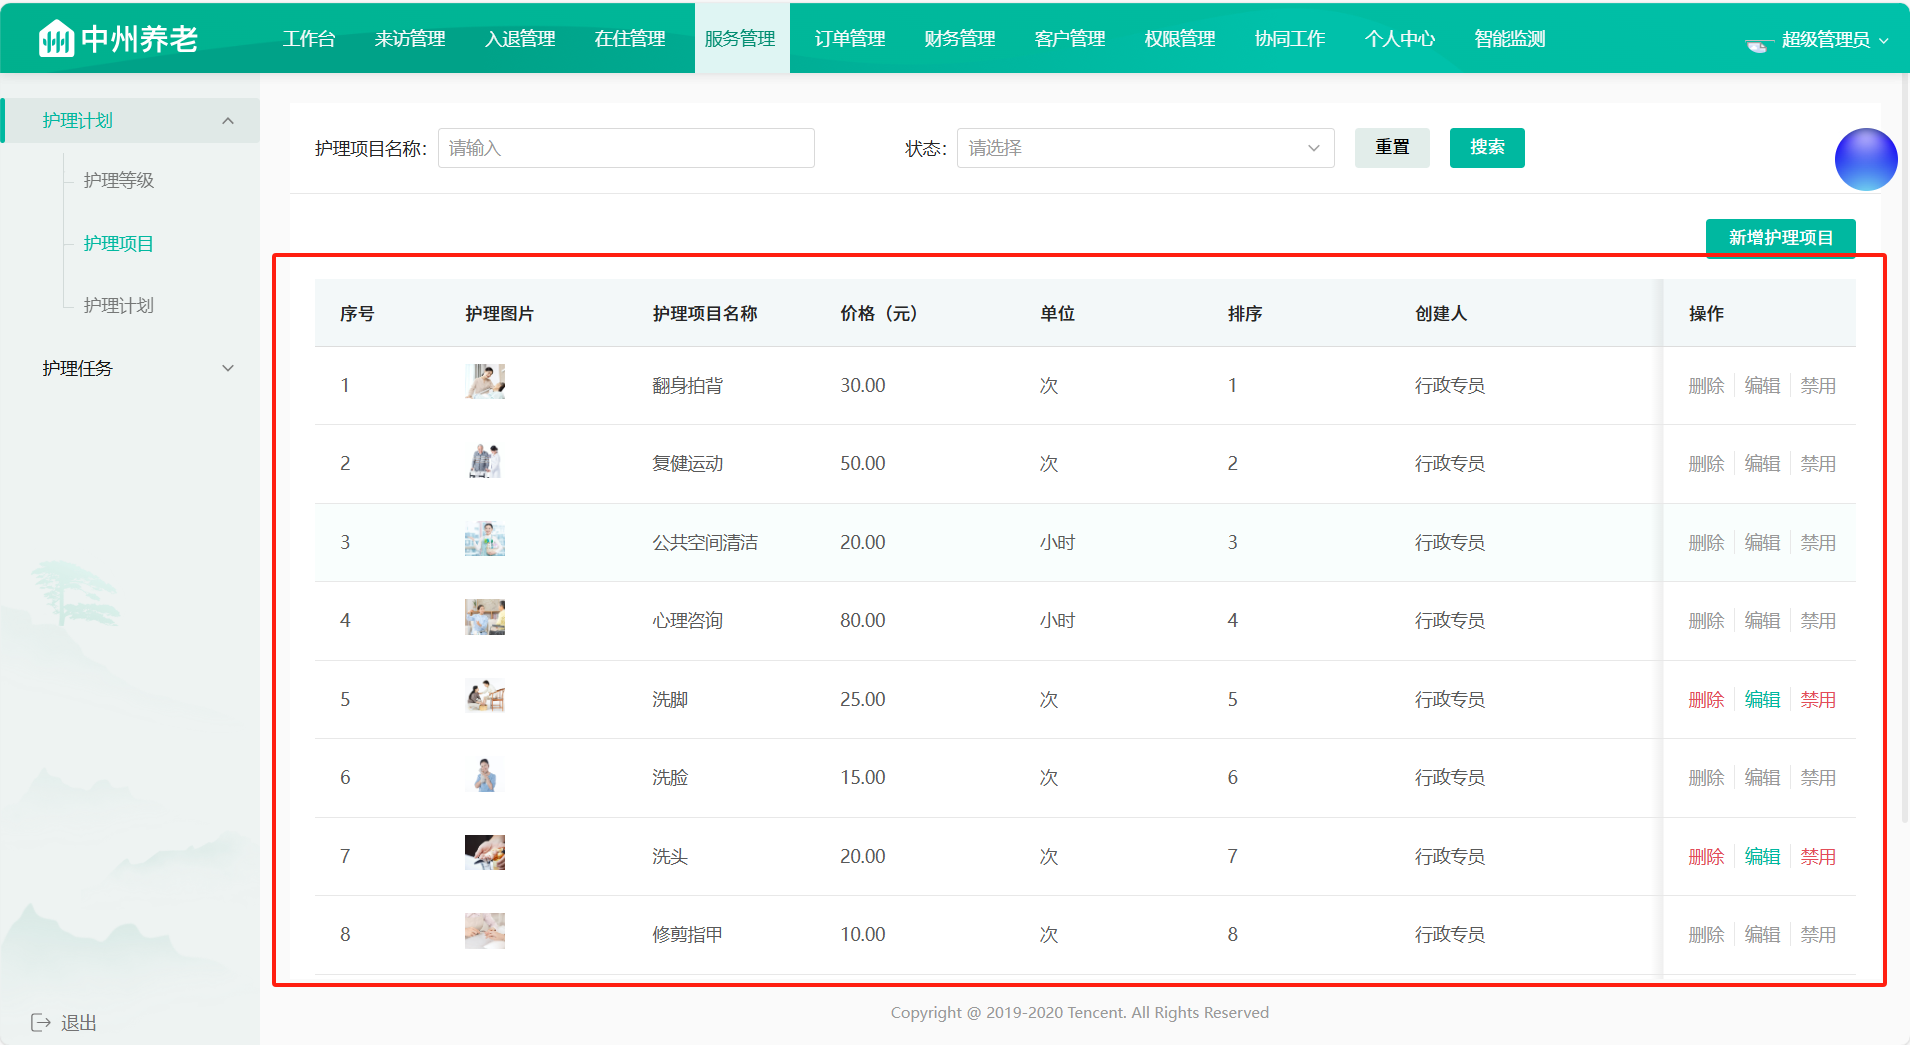1910x1045 pixels.
Task: Switch to the 订单管理 tab
Action: click(x=849, y=38)
